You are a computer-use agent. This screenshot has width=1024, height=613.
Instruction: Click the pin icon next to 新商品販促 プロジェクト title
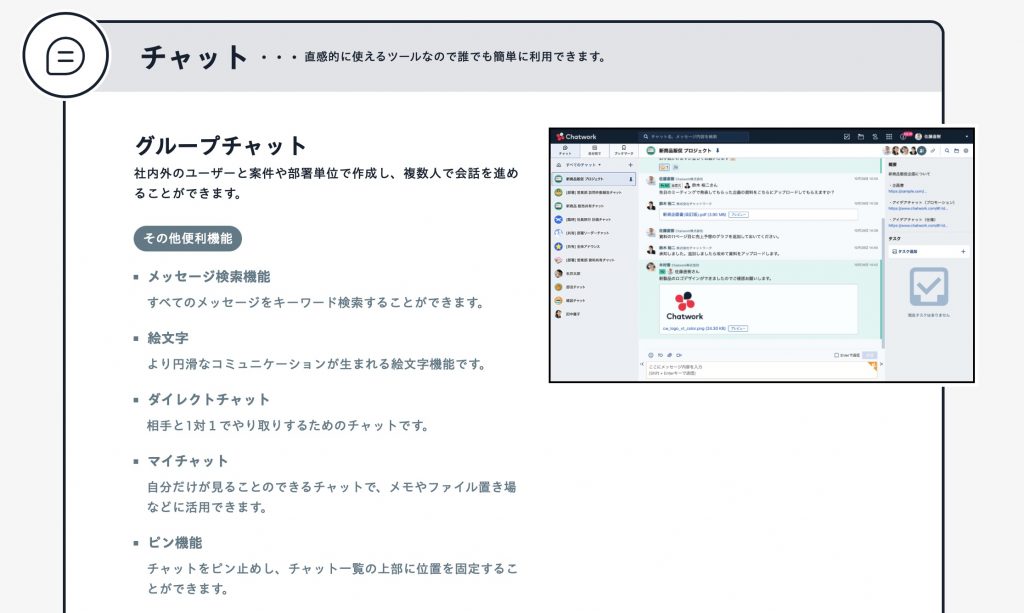click(x=718, y=150)
